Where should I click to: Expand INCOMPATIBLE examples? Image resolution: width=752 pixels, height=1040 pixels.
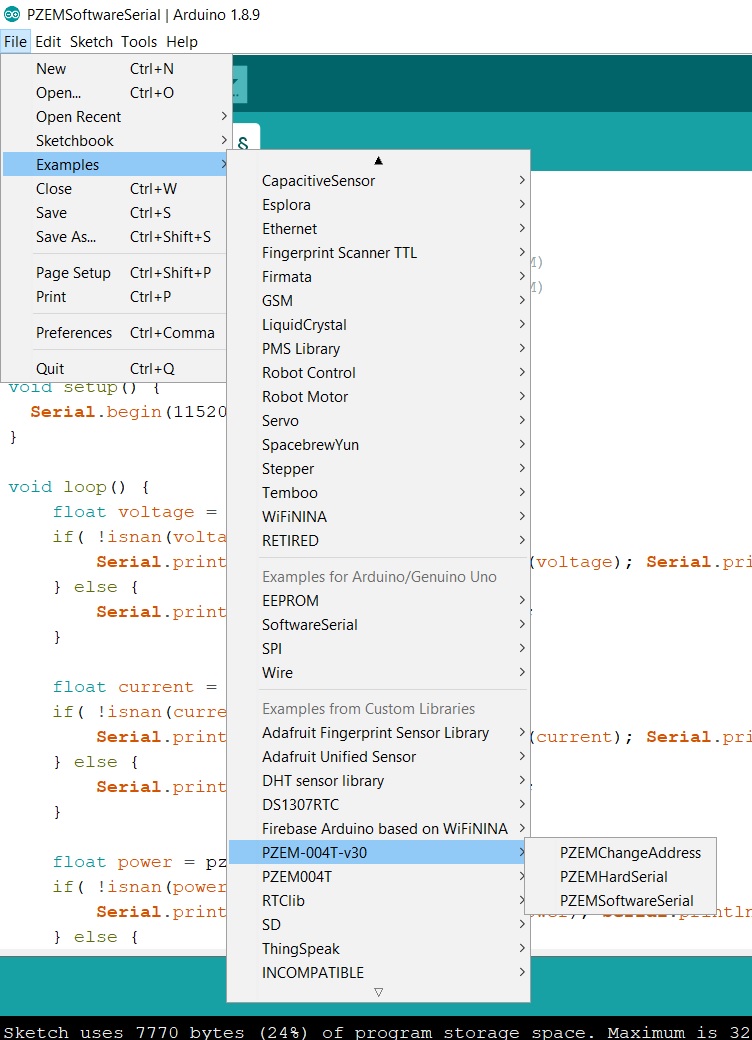click(379, 973)
